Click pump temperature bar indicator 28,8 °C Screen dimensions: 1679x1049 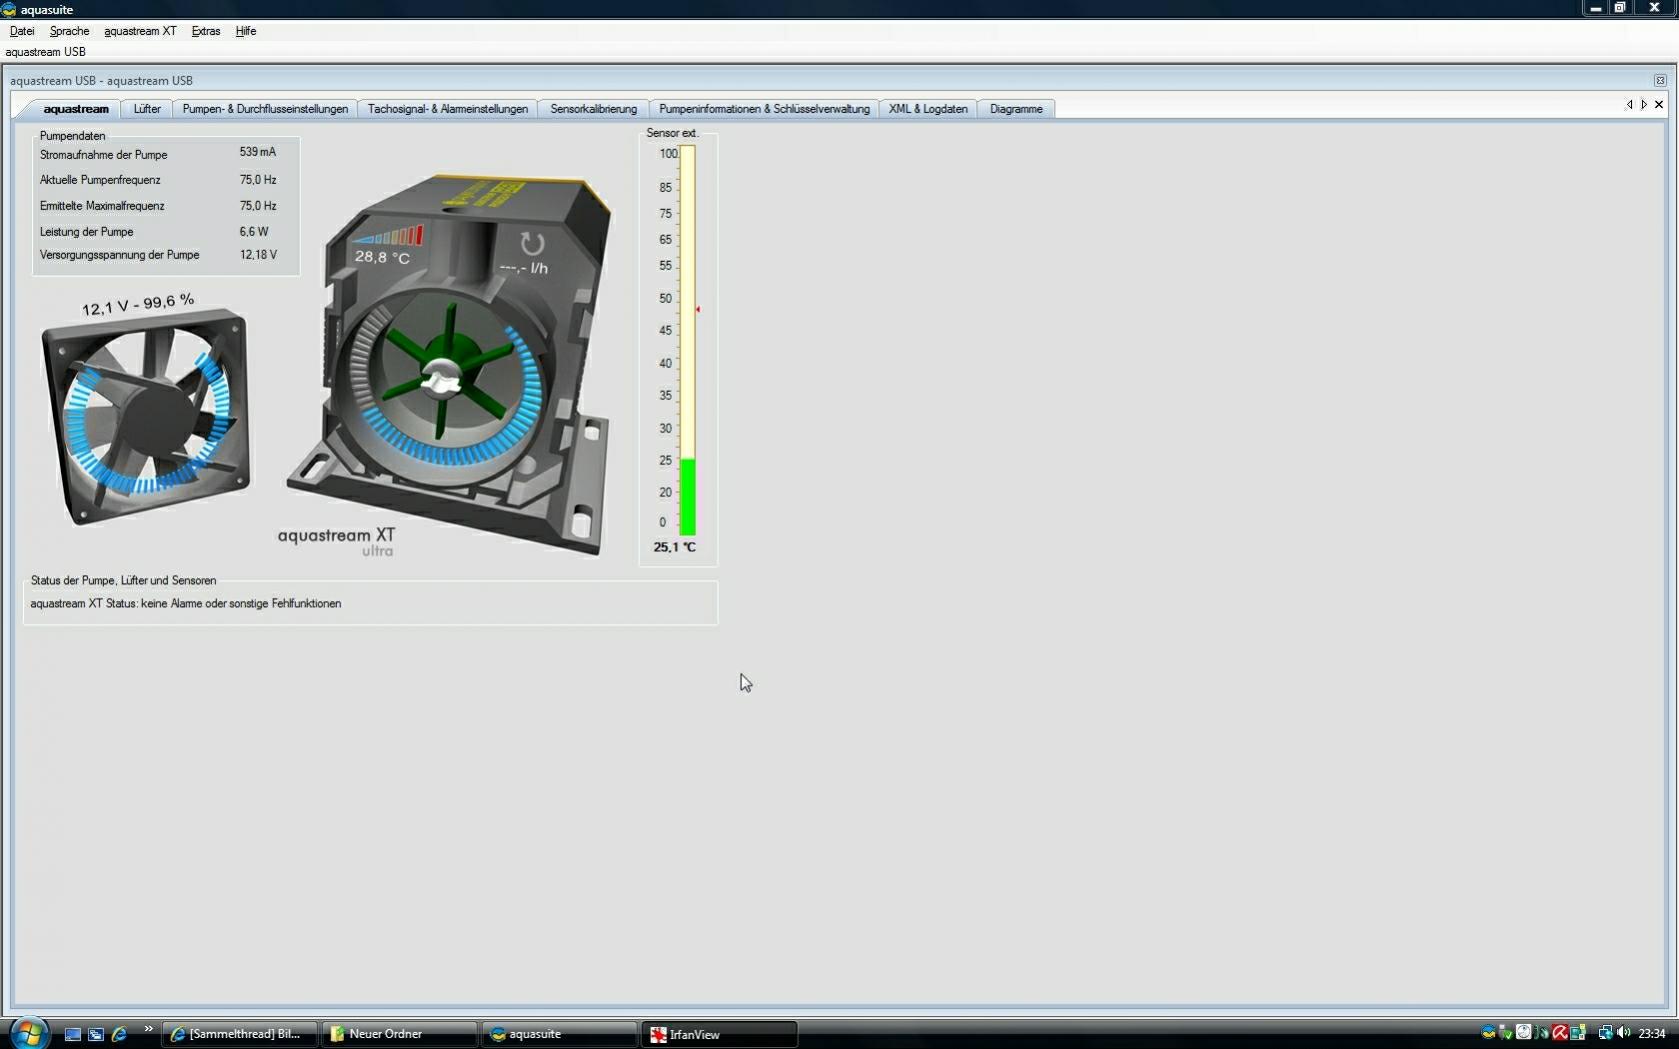(x=388, y=237)
